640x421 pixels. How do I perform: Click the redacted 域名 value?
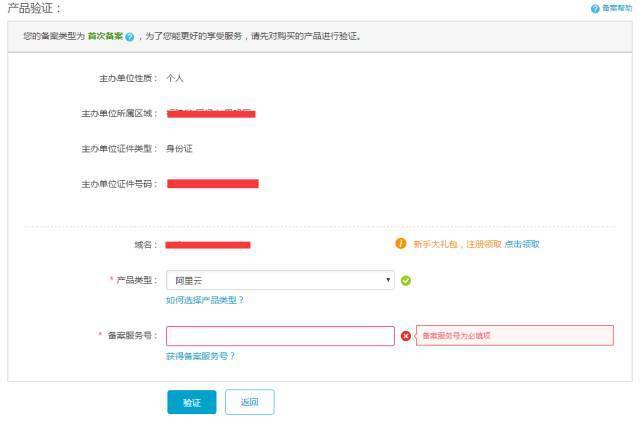208,245
